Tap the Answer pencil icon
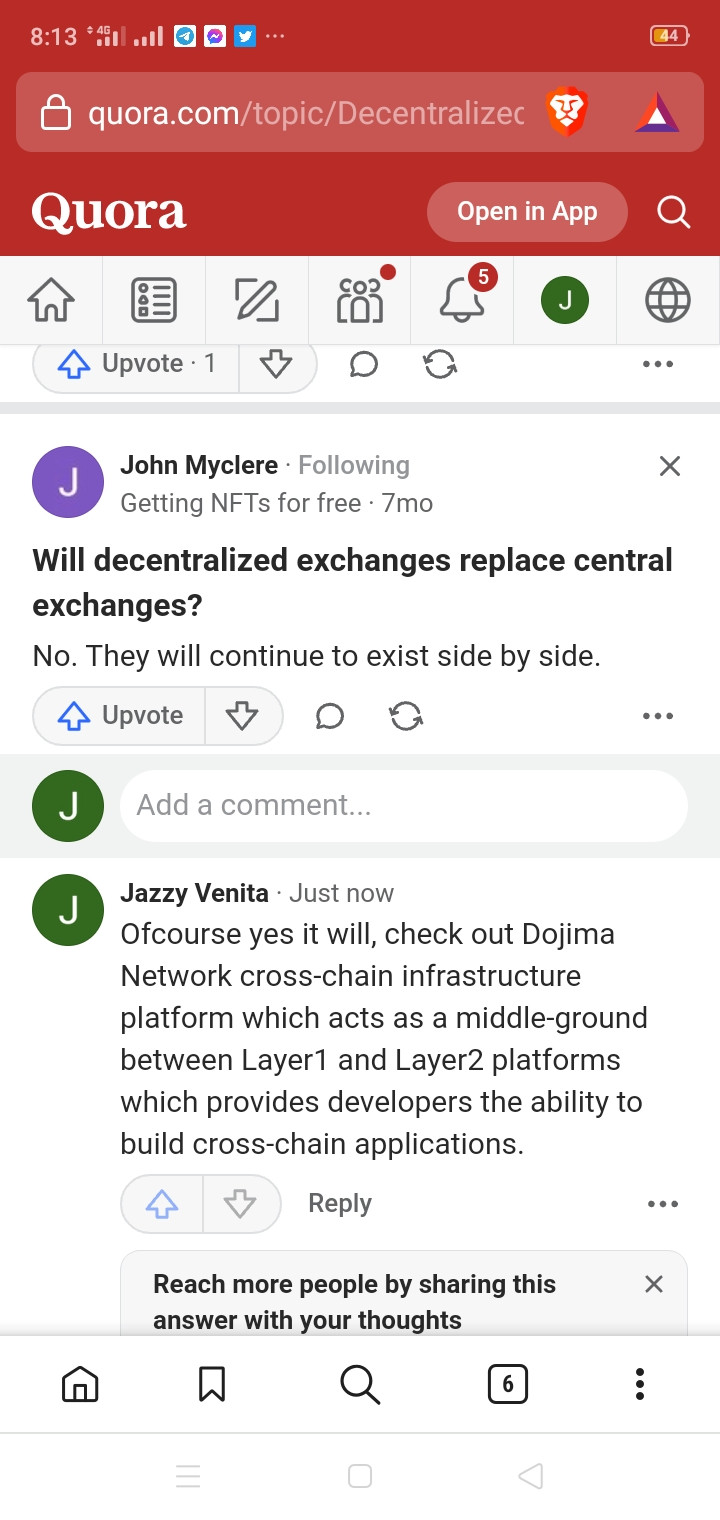Image resolution: width=720 pixels, height=1520 pixels. (x=257, y=300)
